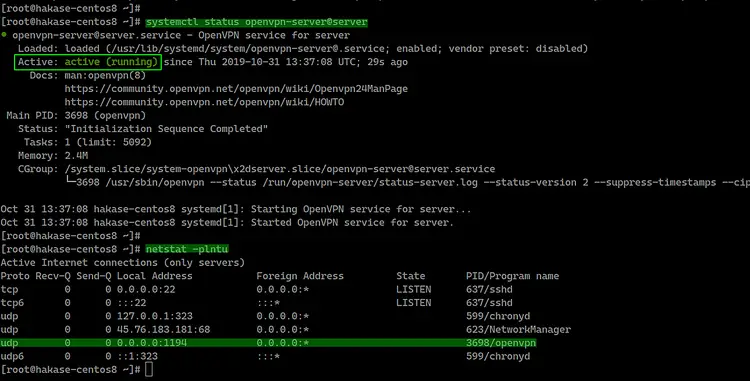Viewport: 750px width, 381px height.
Task: Click local address '45.76.183.181:68'
Action: (164, 330)
